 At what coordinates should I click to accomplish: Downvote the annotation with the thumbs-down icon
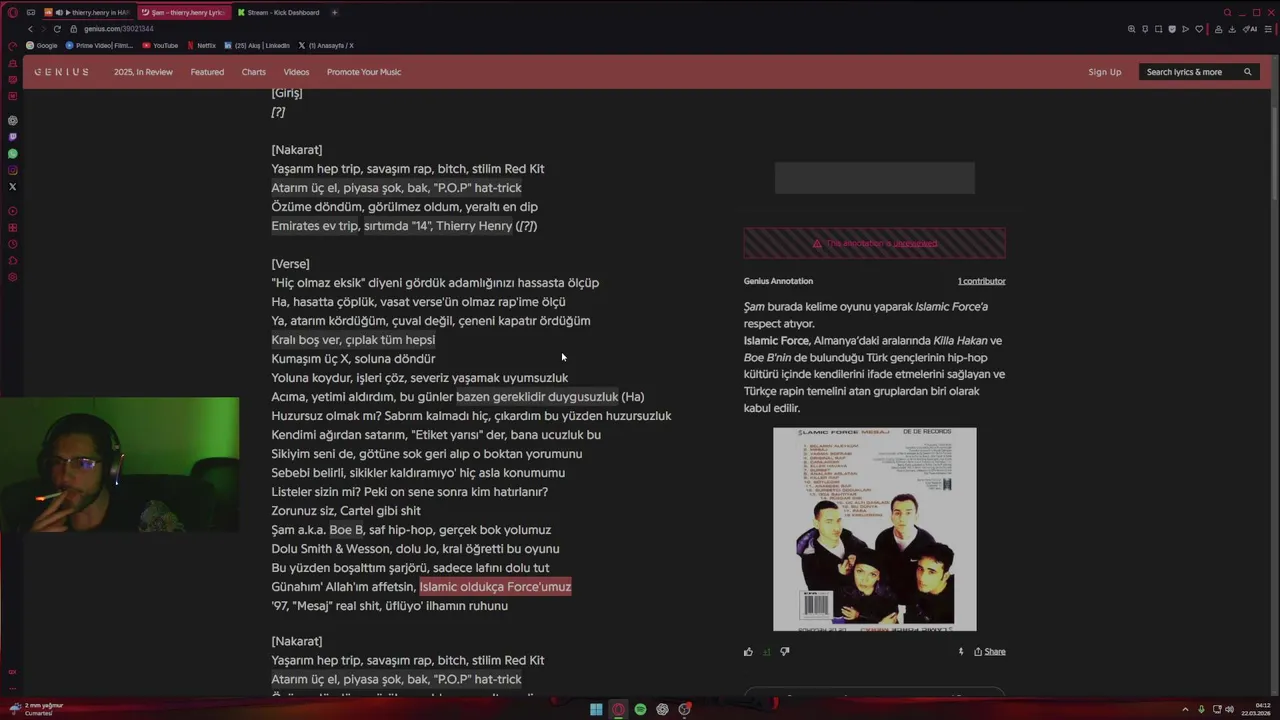coord(785,652)
